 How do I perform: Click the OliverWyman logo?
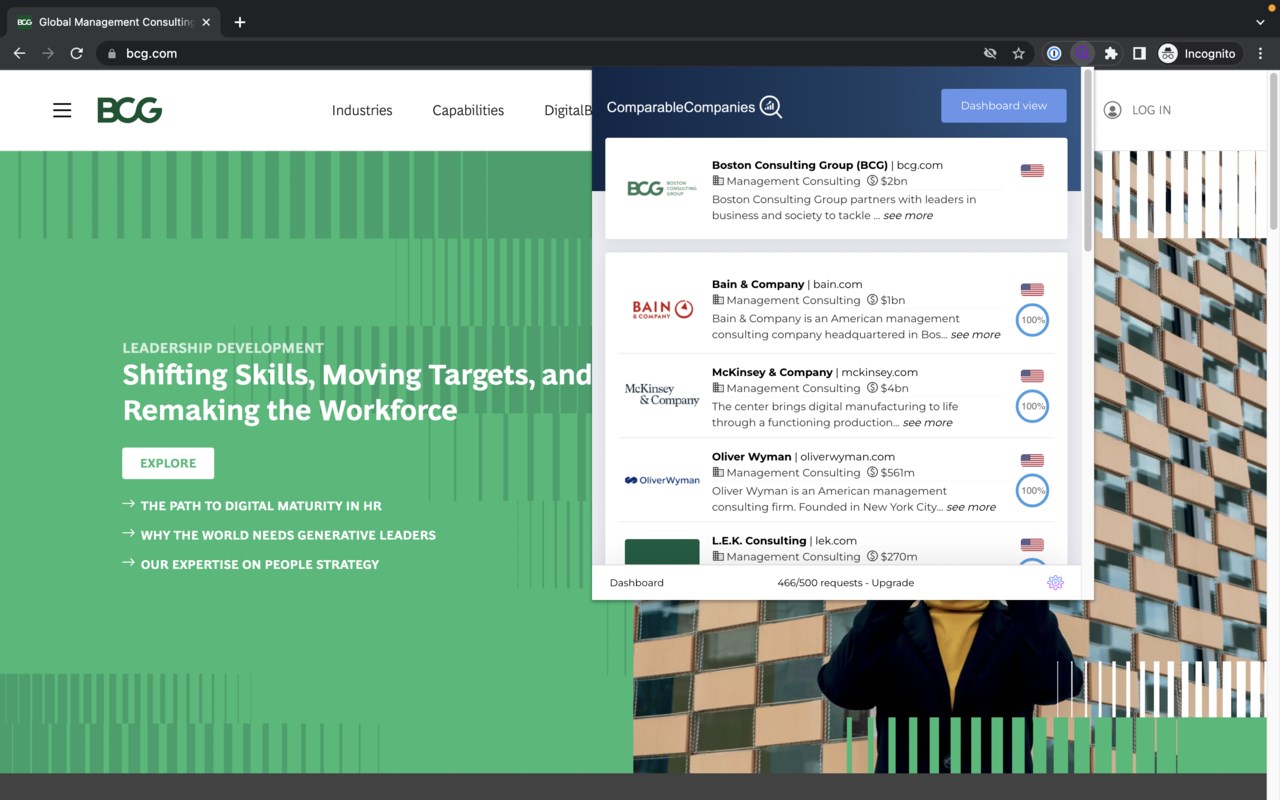click(662, 480)
